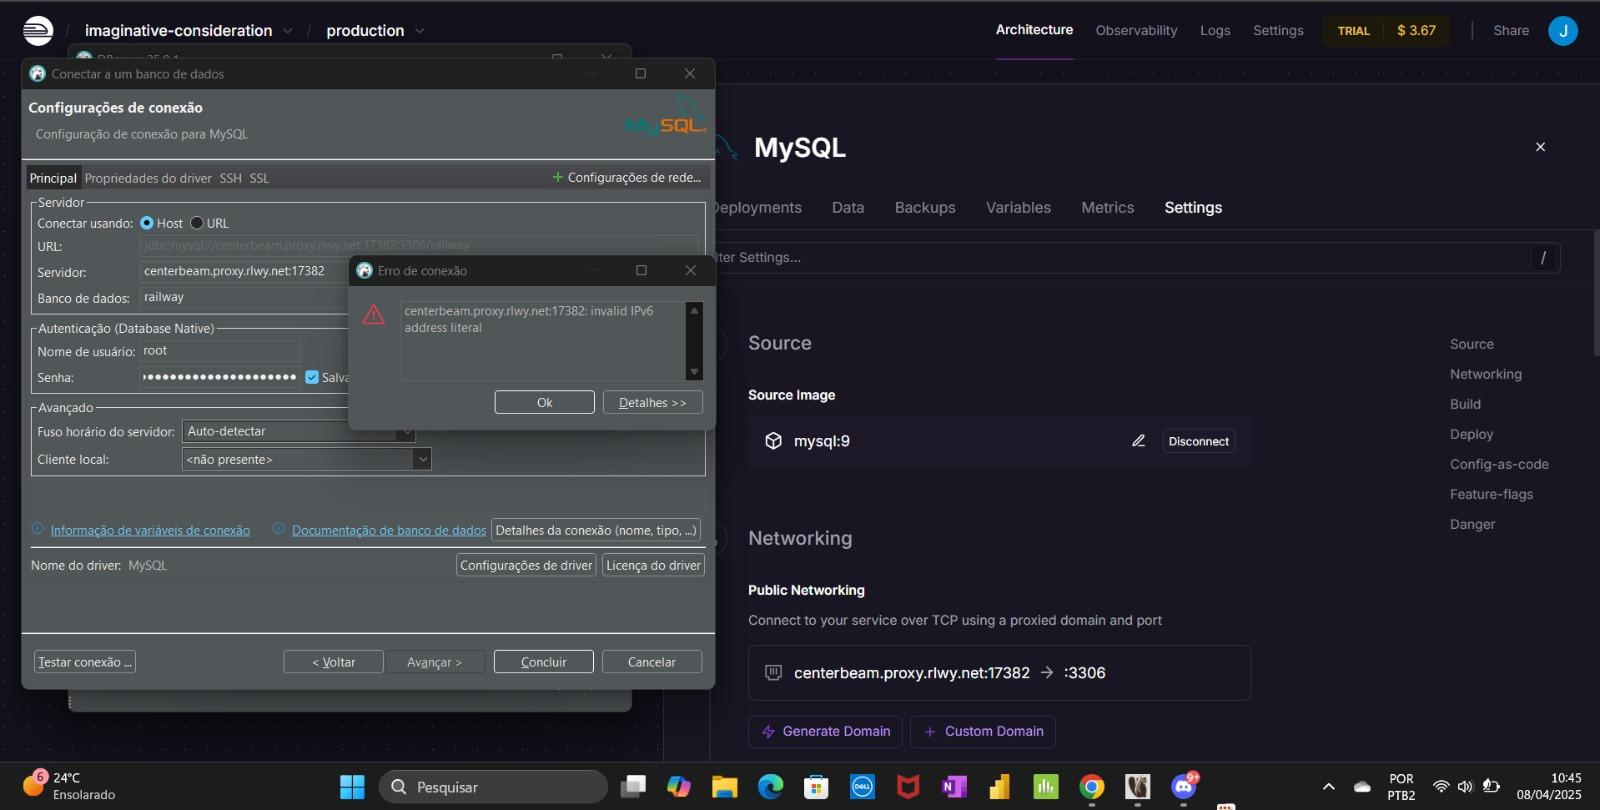Open Windows Start menu
Screen dimensions: 1600x810
pyautogui.click(x=352, y=787)
